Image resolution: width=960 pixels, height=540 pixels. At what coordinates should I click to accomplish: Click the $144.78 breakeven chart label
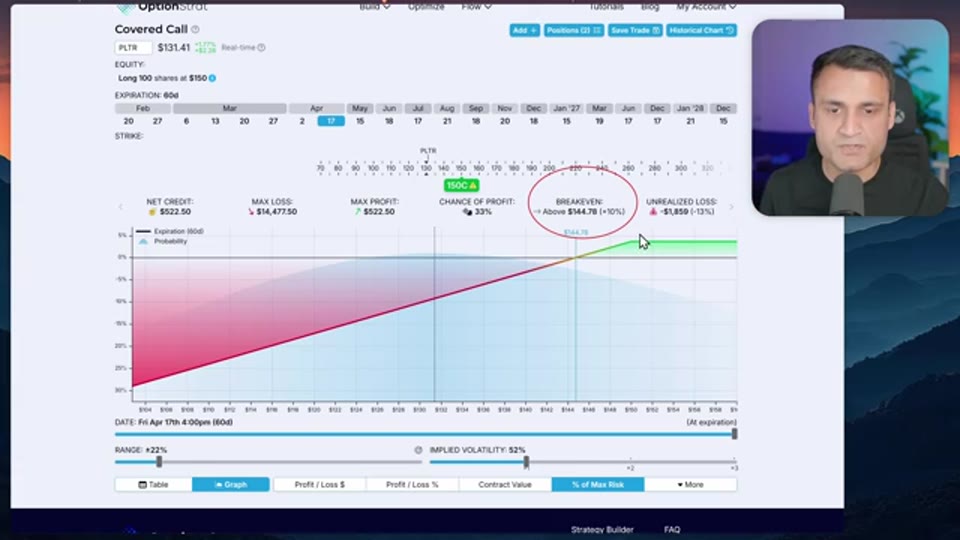[576, 233]
